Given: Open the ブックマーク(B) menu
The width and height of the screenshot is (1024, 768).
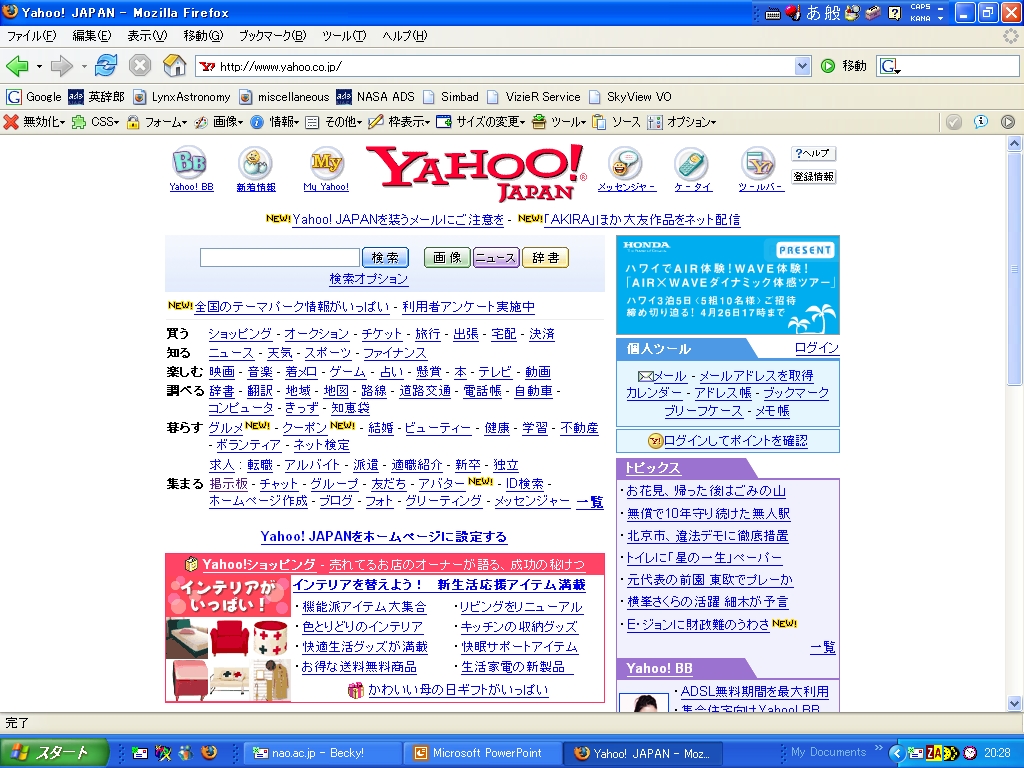Looking at the screenshot, I should point(272,35).
